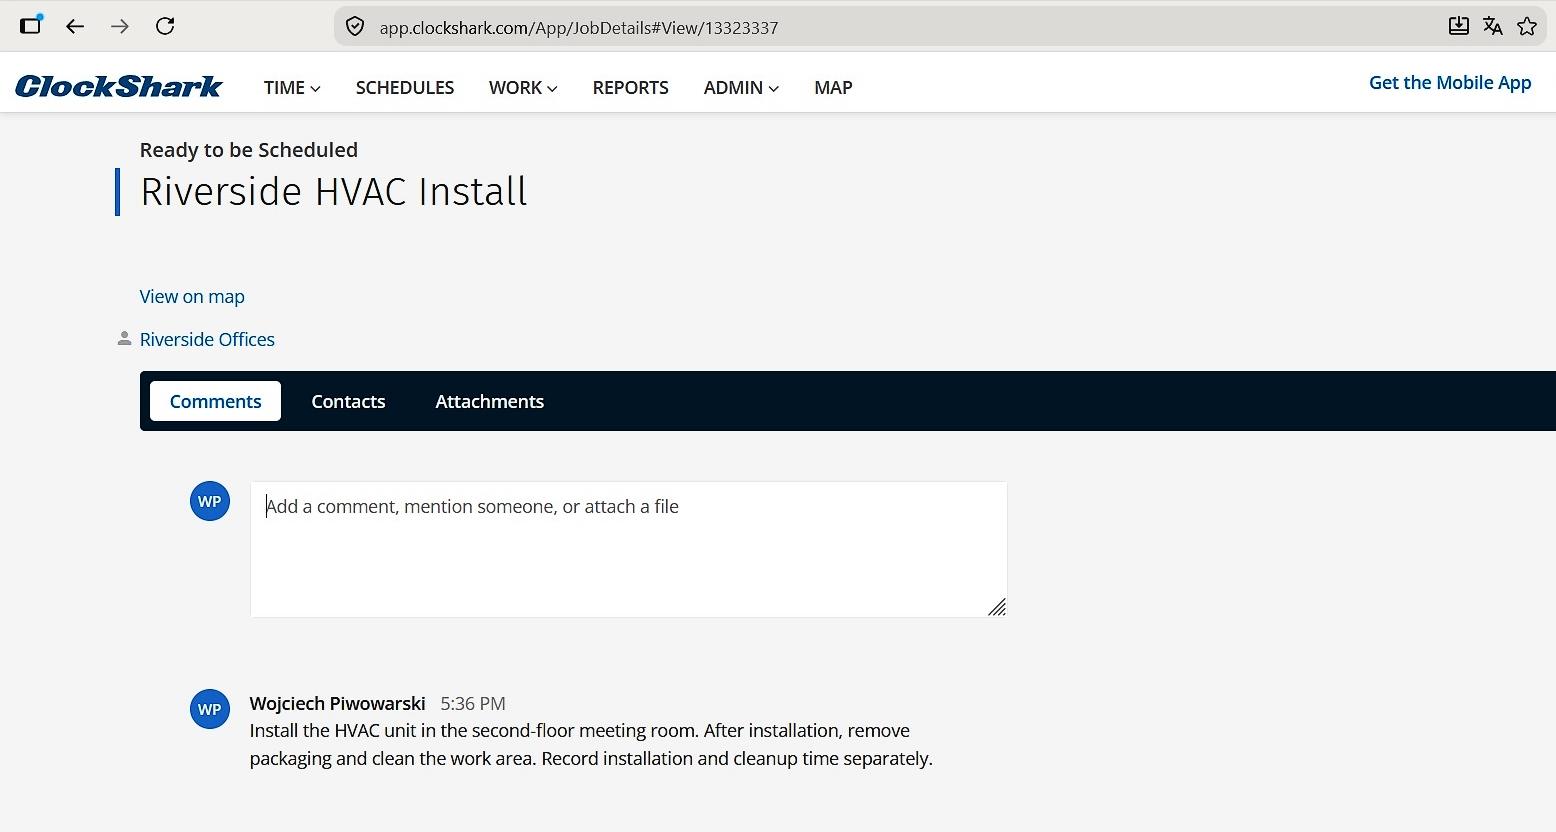
Task: Open the REPORTS page
Action: pyautogui.click(x=631, y=88)
